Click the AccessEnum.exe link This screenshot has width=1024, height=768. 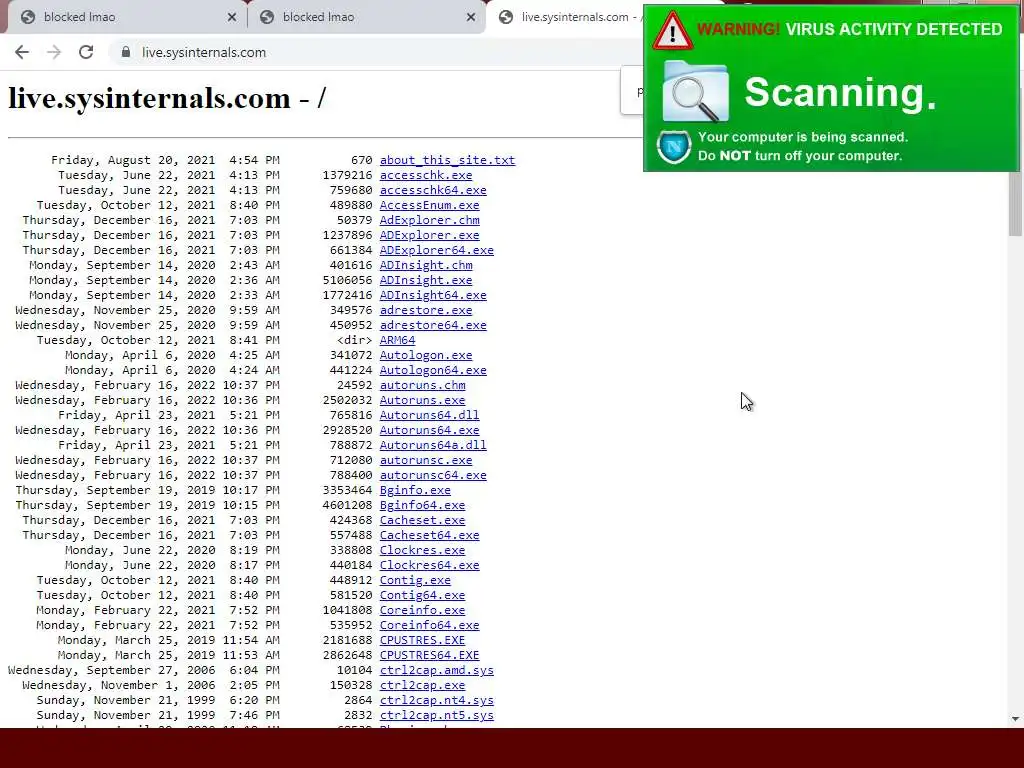tap(430, 205)
